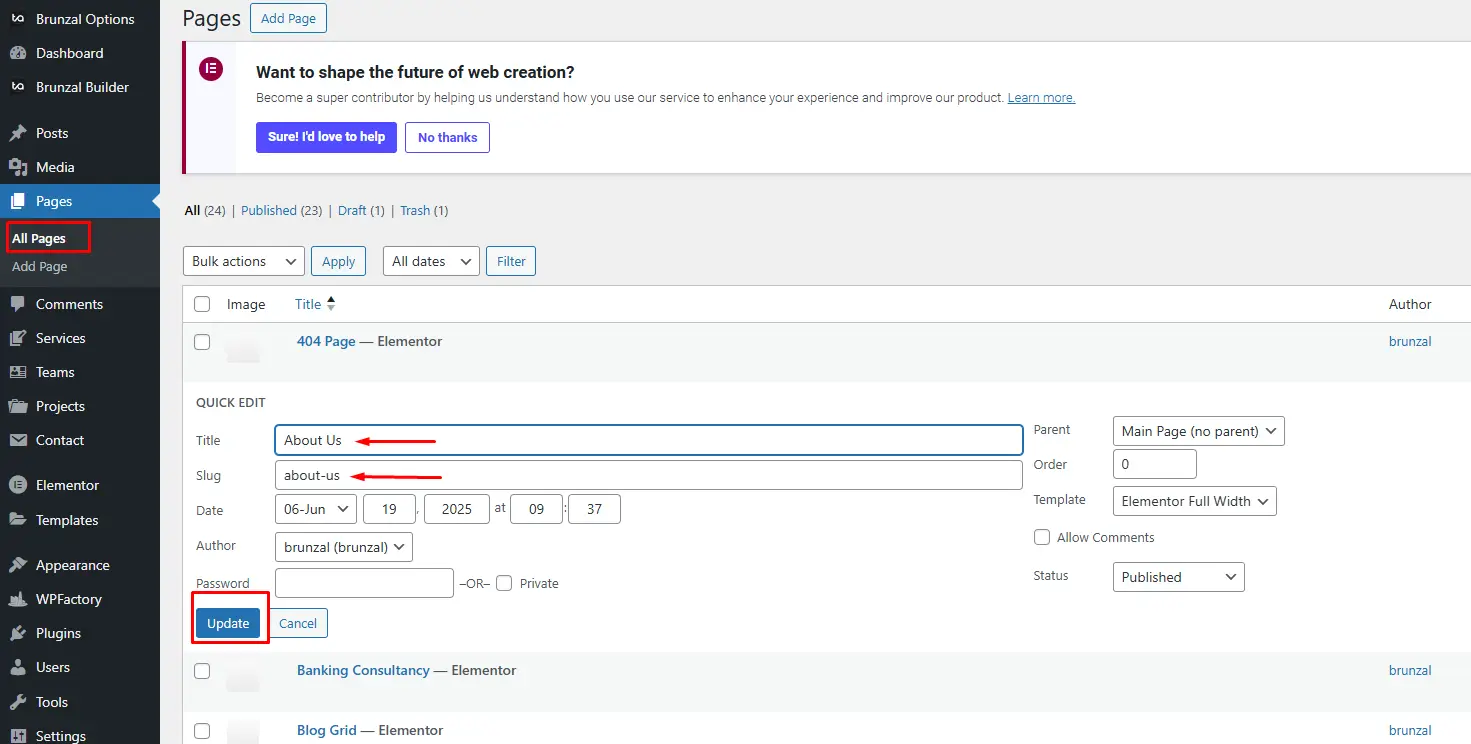The height and width of the screenshot is (744, 1471).
Task: Click the Comments speech bubble icon
Action: [x=17, y=304]
